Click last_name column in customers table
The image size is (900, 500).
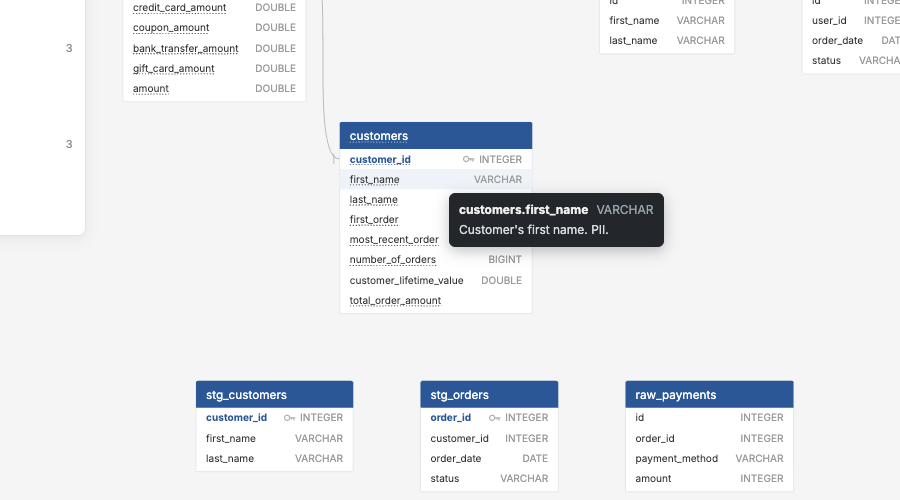374,200
